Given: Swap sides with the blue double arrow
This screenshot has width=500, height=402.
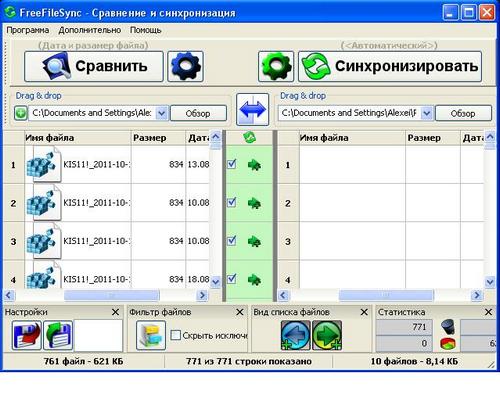Looking at the screenshot, I should click(x=253, y=110).
